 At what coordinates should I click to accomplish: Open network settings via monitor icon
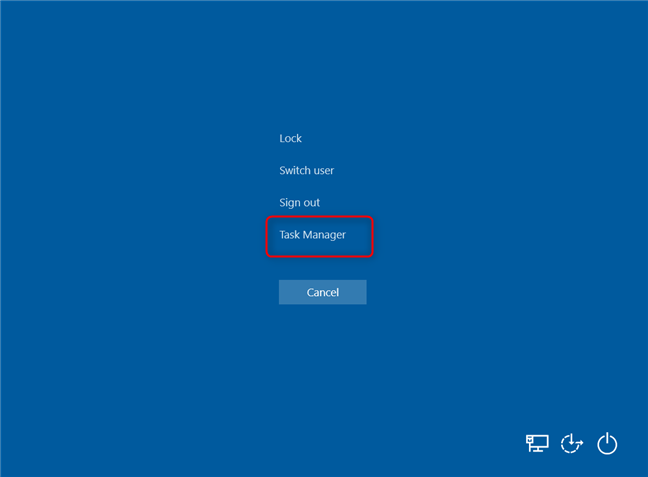point(537,444)
